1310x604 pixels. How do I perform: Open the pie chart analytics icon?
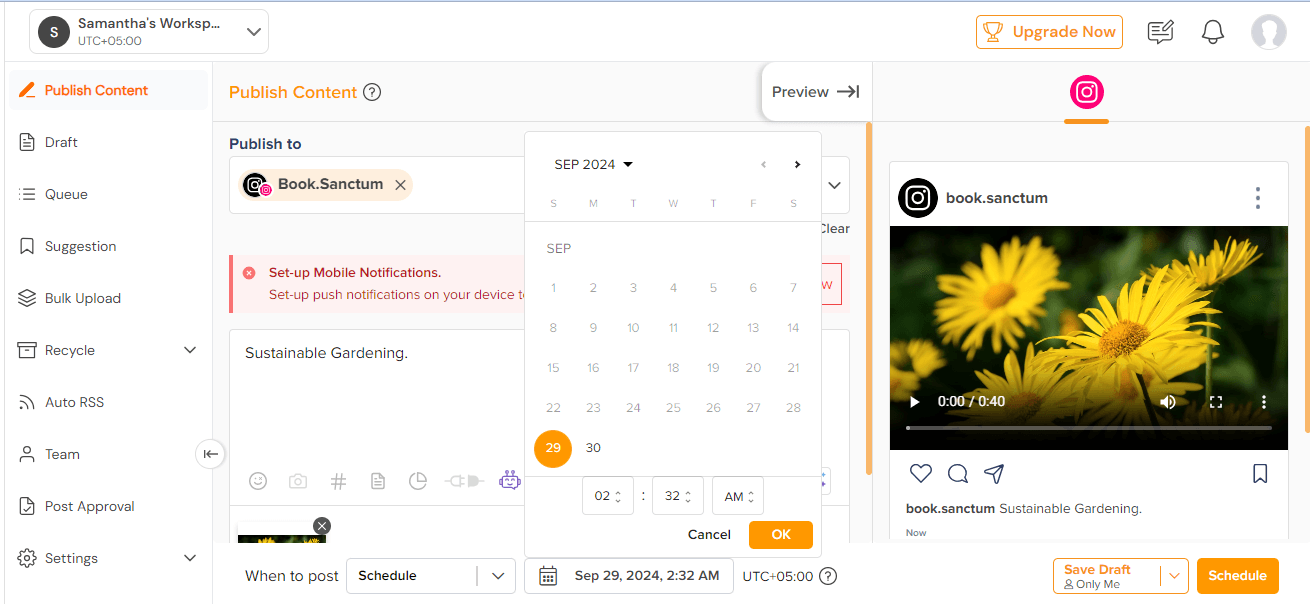(x=418, y=481)
